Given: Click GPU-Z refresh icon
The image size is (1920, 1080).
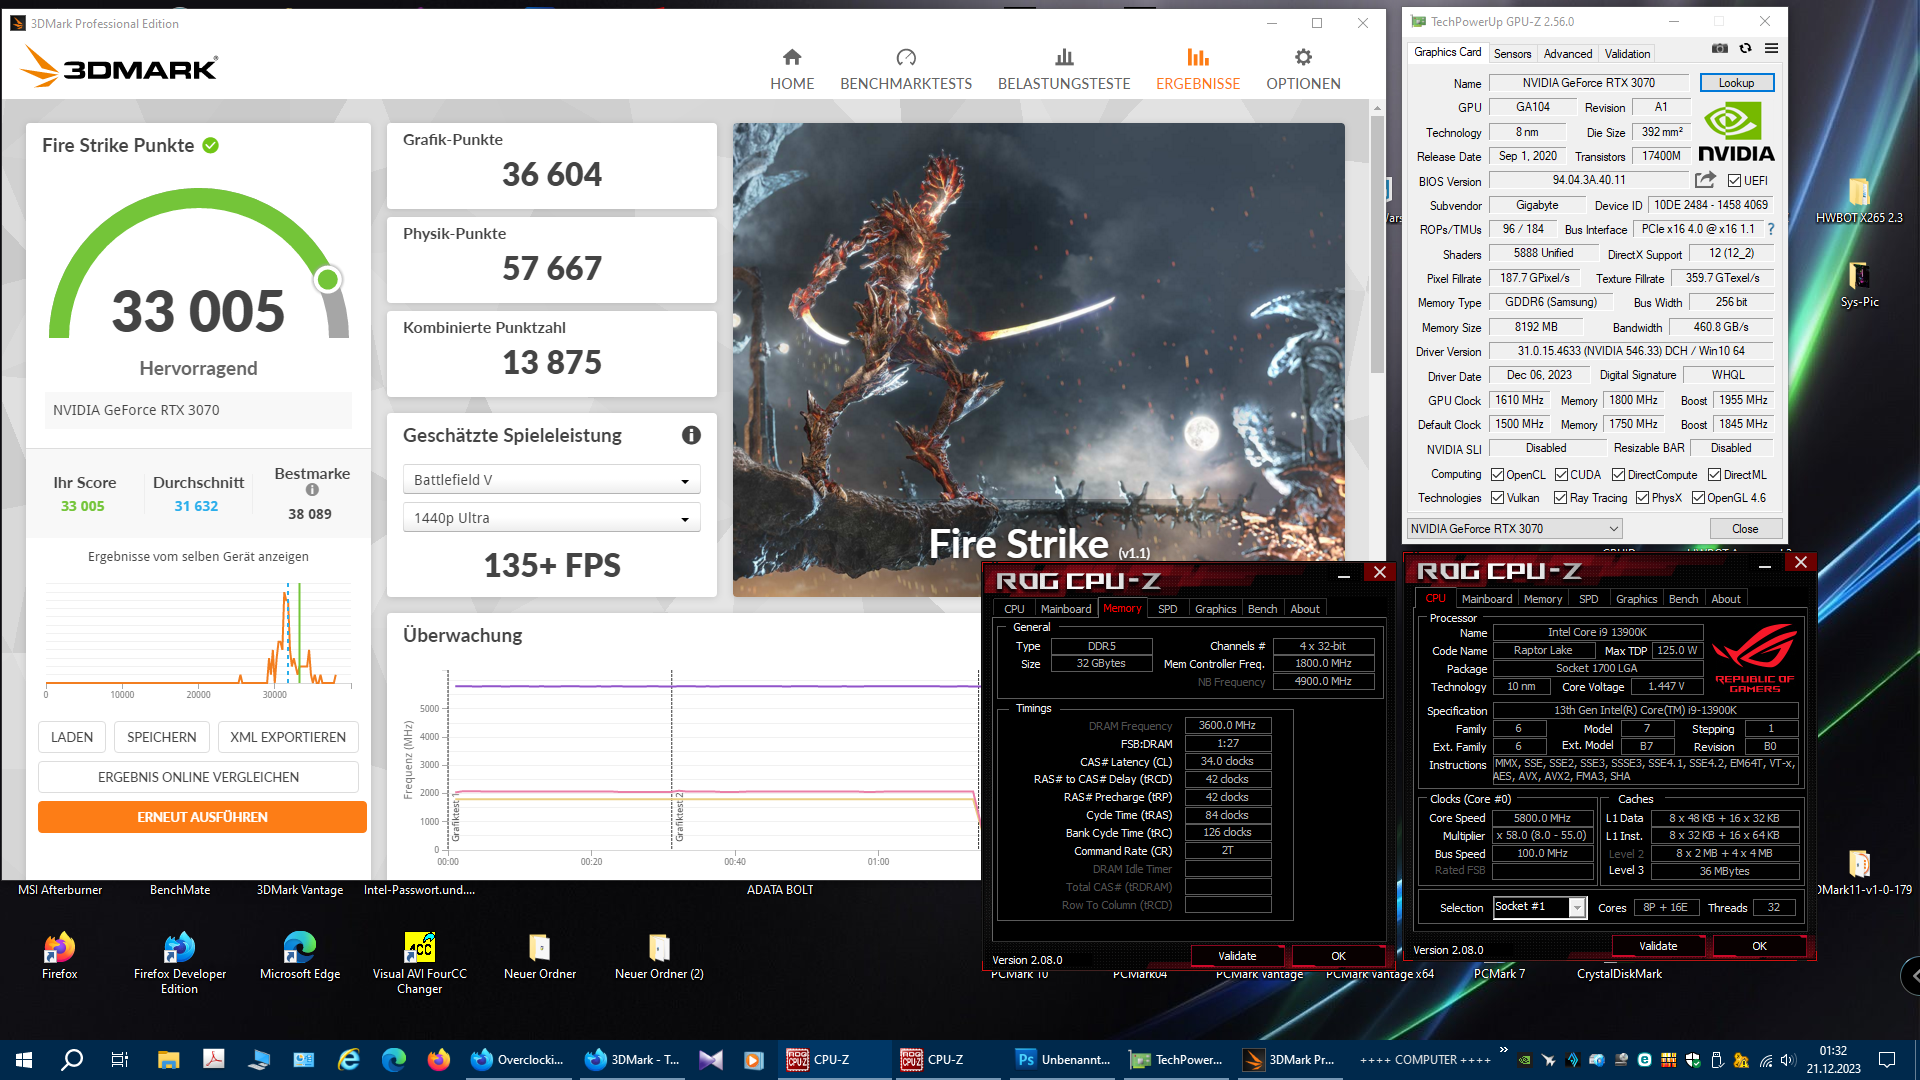Looking at the screenshot, I should tap(1745, 48).
